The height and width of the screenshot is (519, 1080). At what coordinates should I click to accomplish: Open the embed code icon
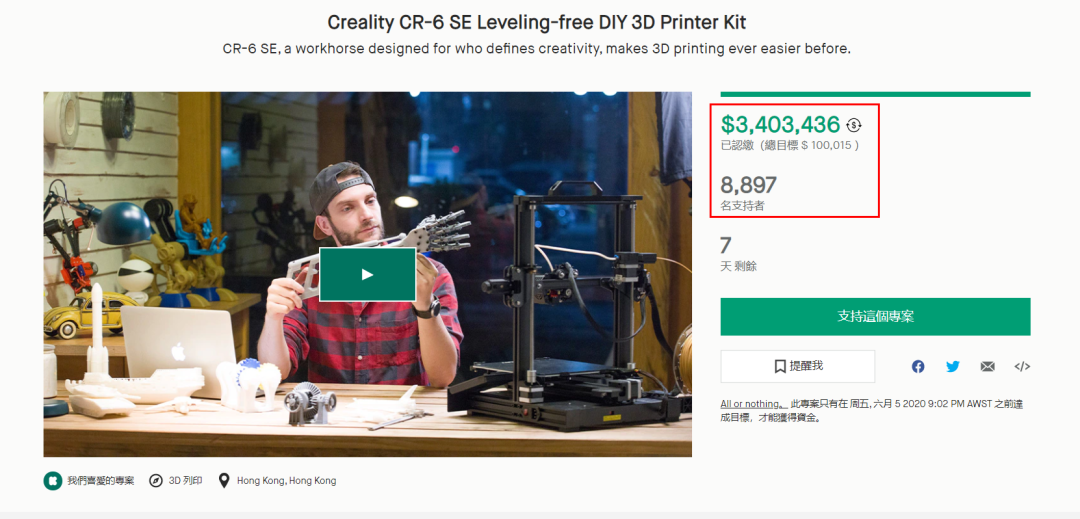pyautogui.click(x=1022, y=367)
